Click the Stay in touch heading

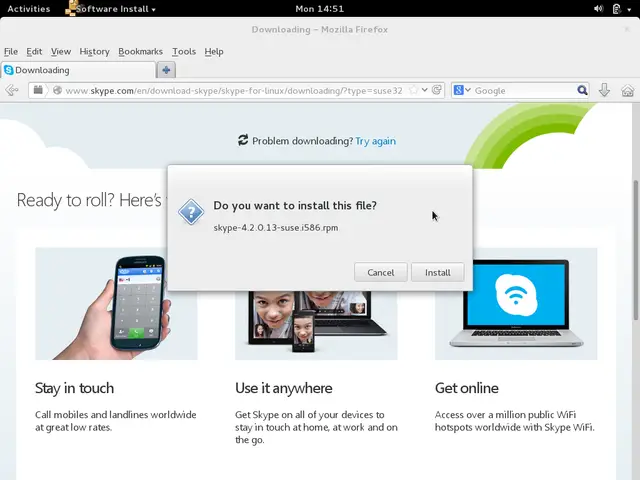click(74, 388)
